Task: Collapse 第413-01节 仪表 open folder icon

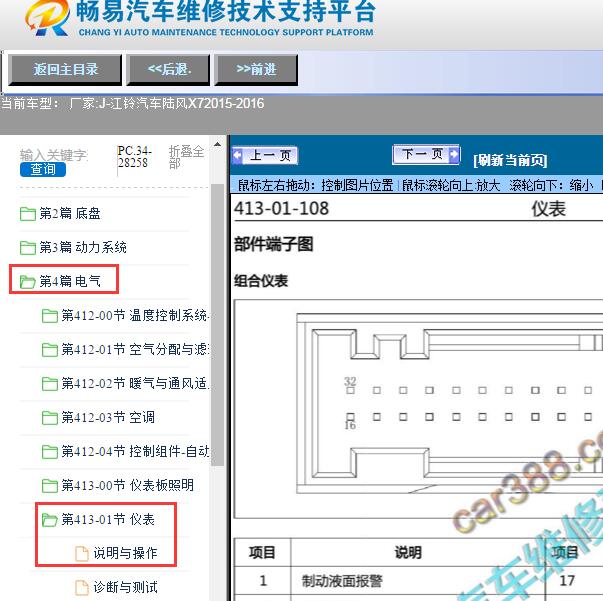Action: coord(50,519)
